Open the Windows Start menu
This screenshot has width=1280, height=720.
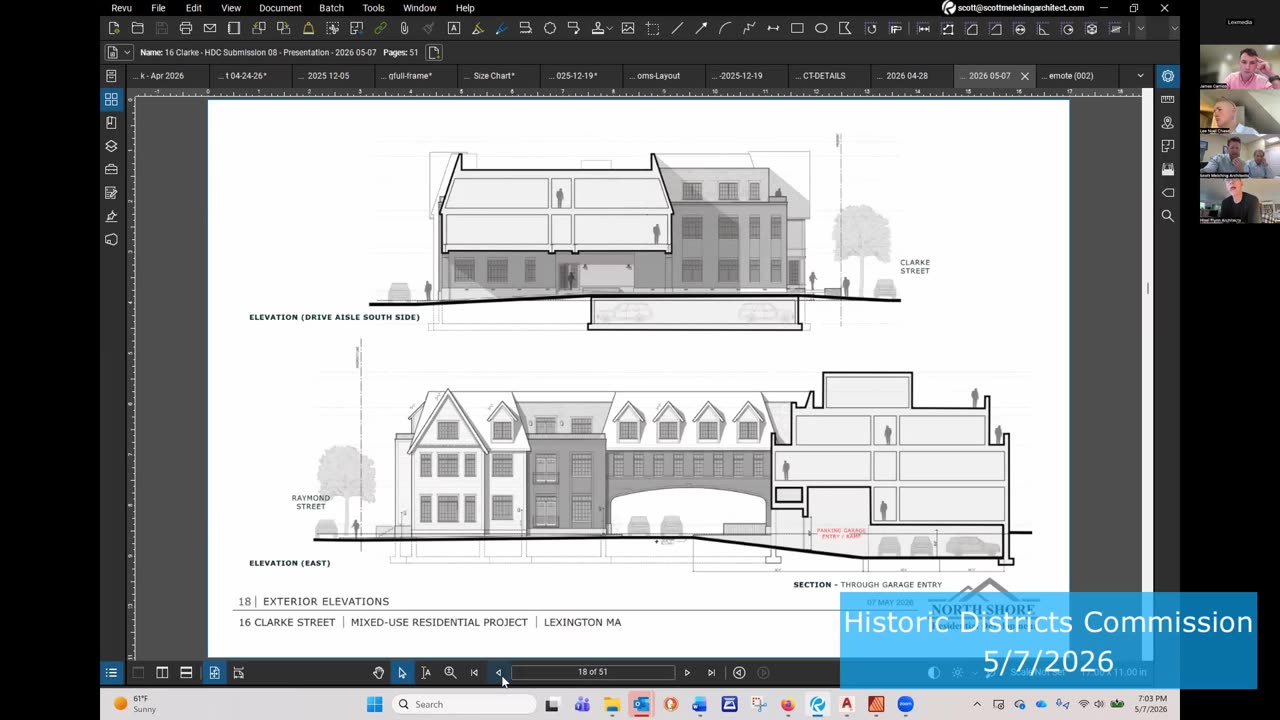click(x=374, y=705)
